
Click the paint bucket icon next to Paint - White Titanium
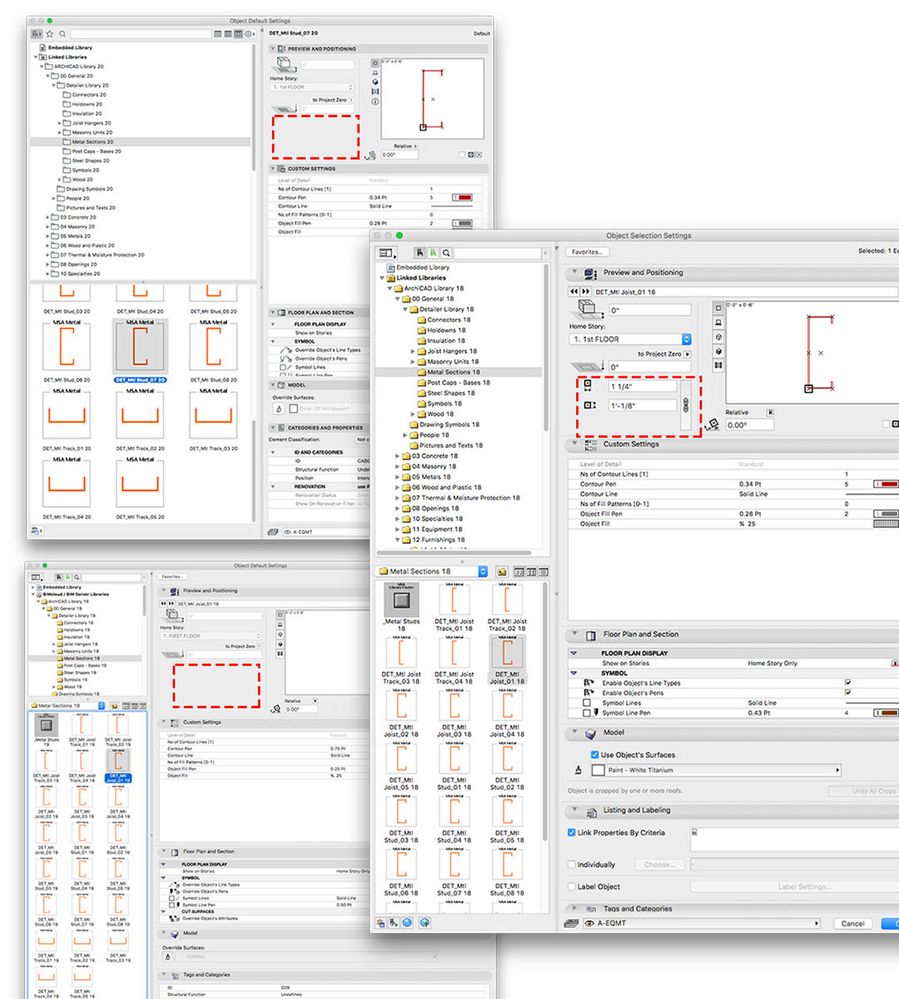(x=578, y=769)
